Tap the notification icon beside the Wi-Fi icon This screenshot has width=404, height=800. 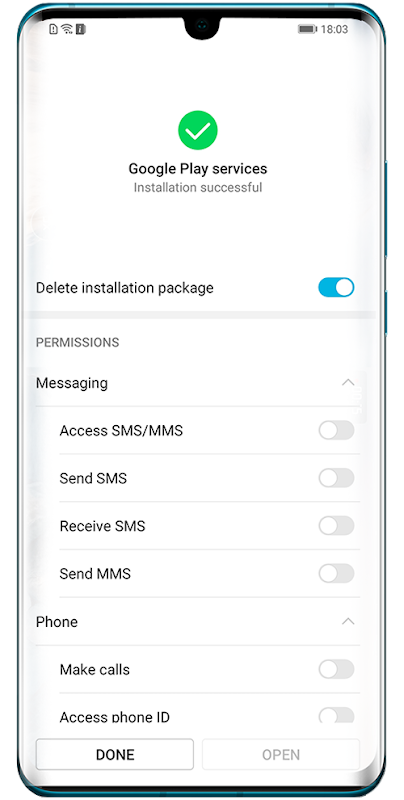point(80,29)
